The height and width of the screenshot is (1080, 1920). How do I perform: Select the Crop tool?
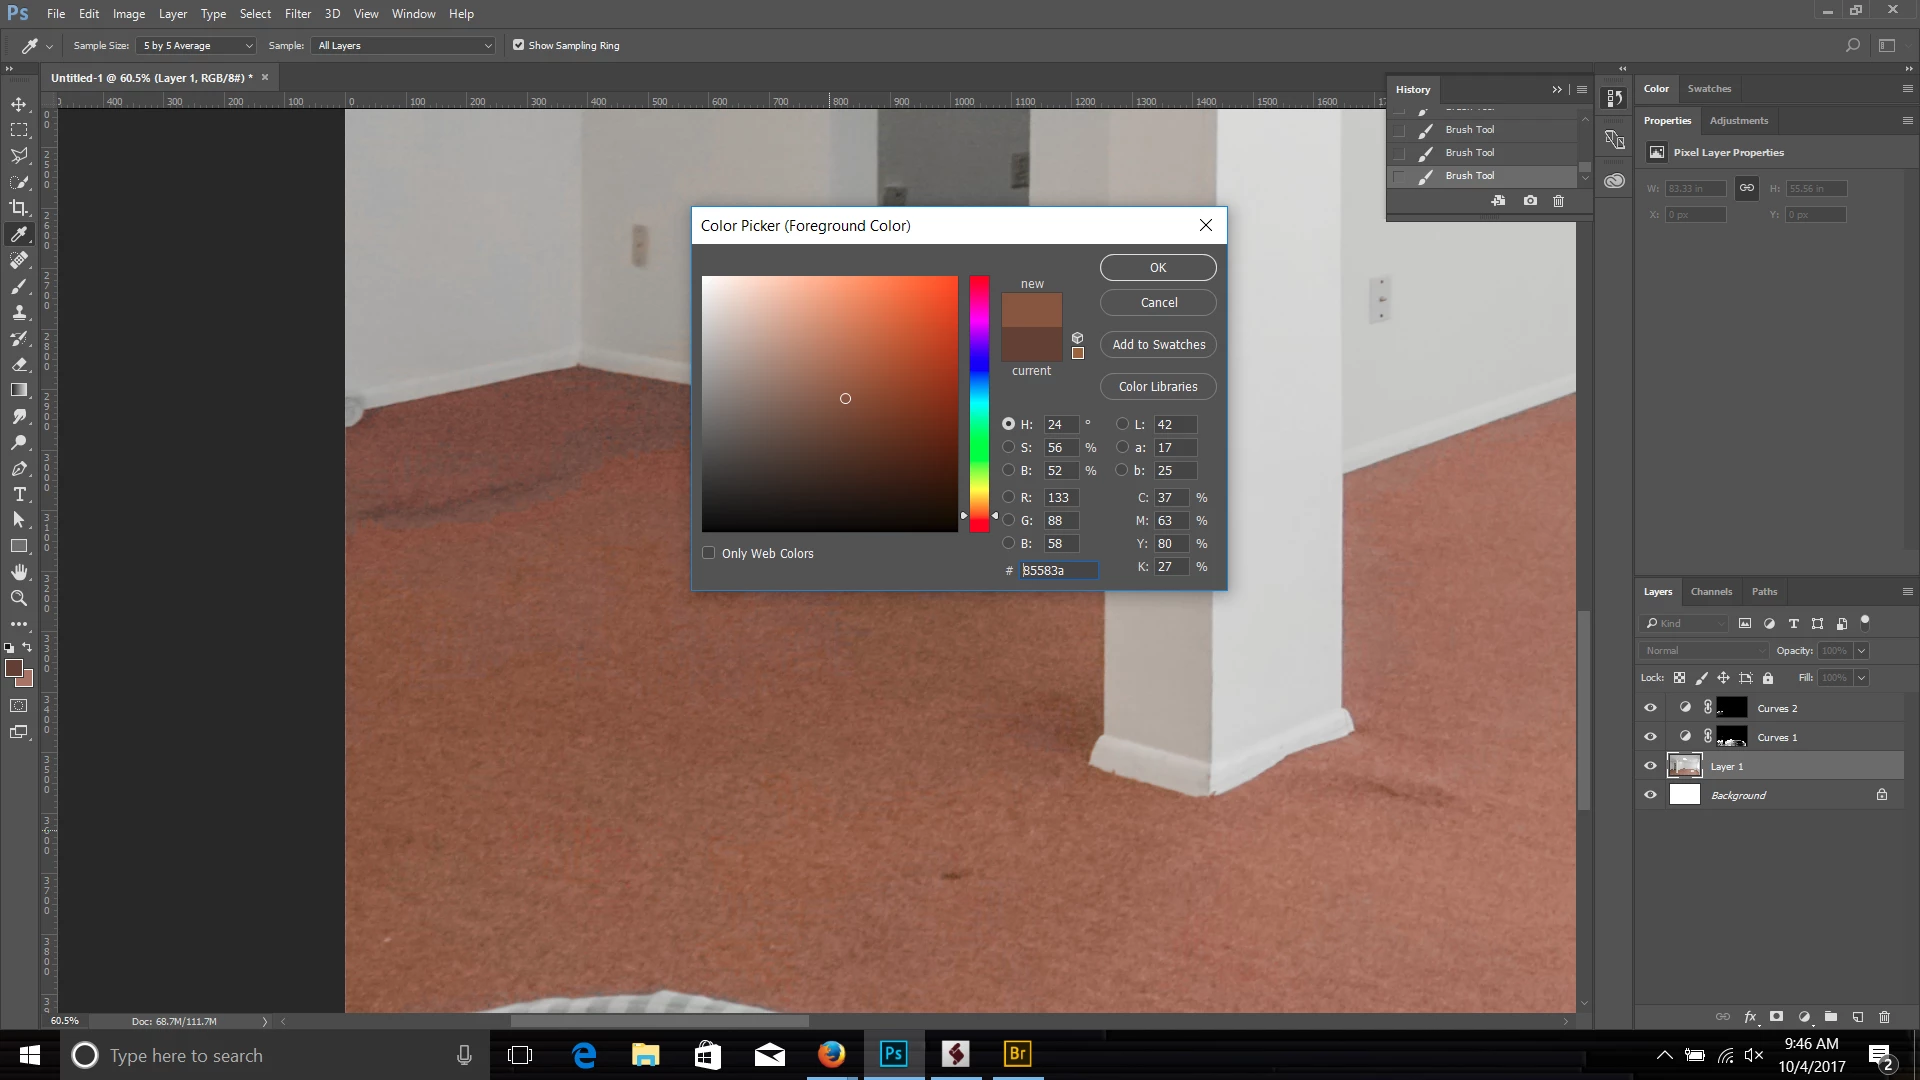[19, 208]
